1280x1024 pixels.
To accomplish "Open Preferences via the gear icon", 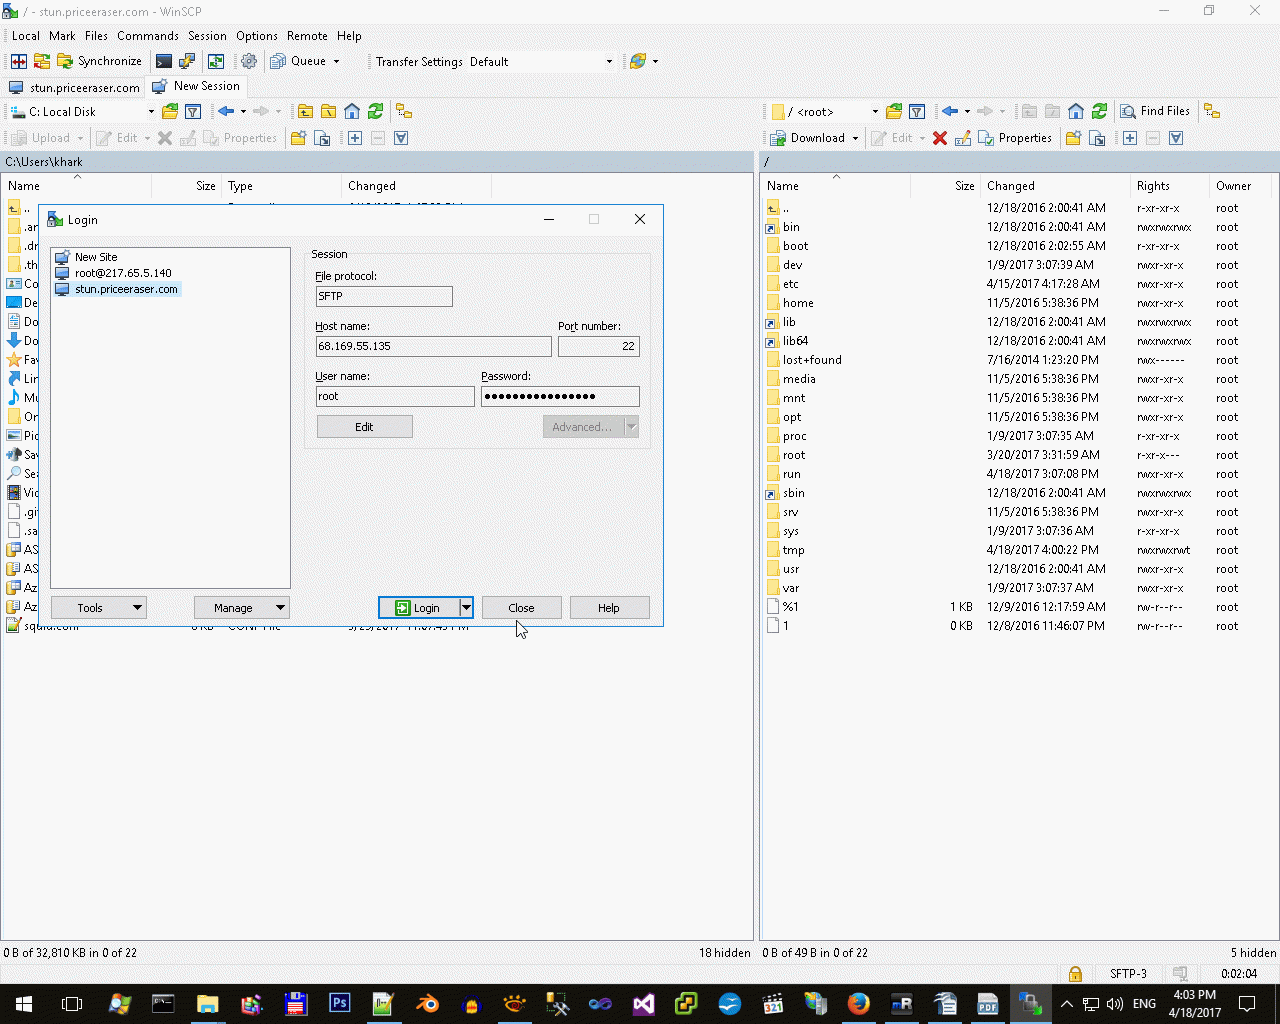I will [249, 61].
